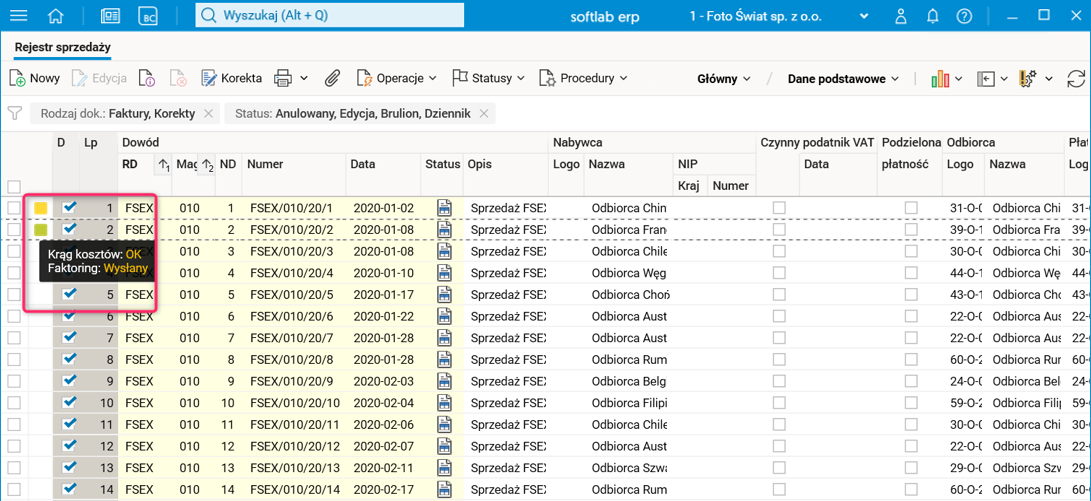Open the hamburger main menu

(x=19, y=15)
